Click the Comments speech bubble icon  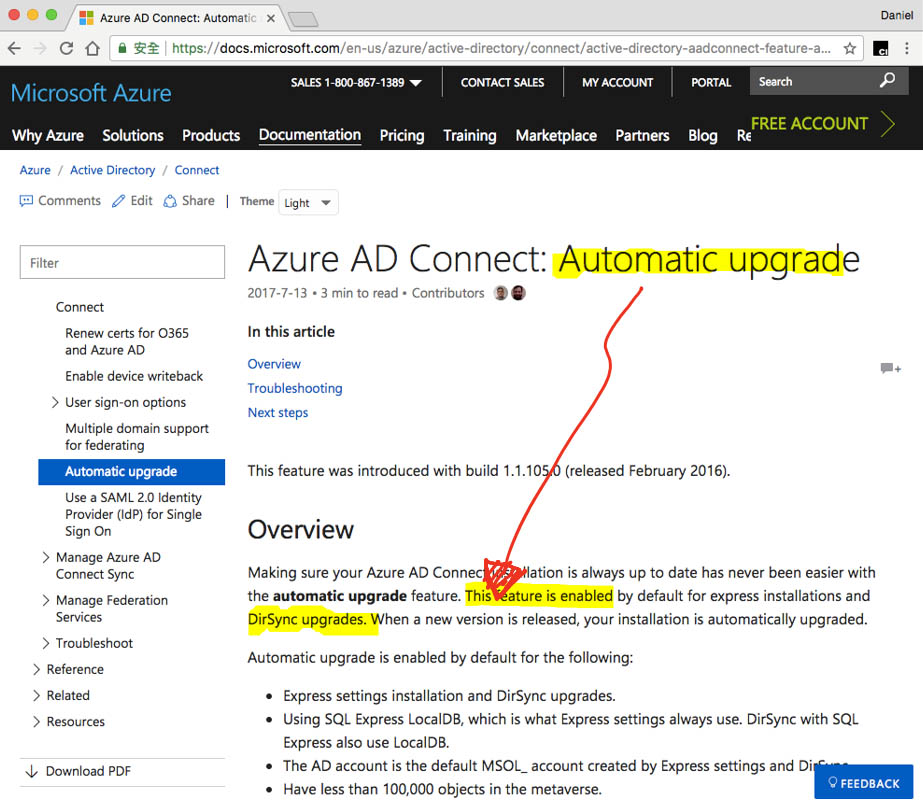26,201
